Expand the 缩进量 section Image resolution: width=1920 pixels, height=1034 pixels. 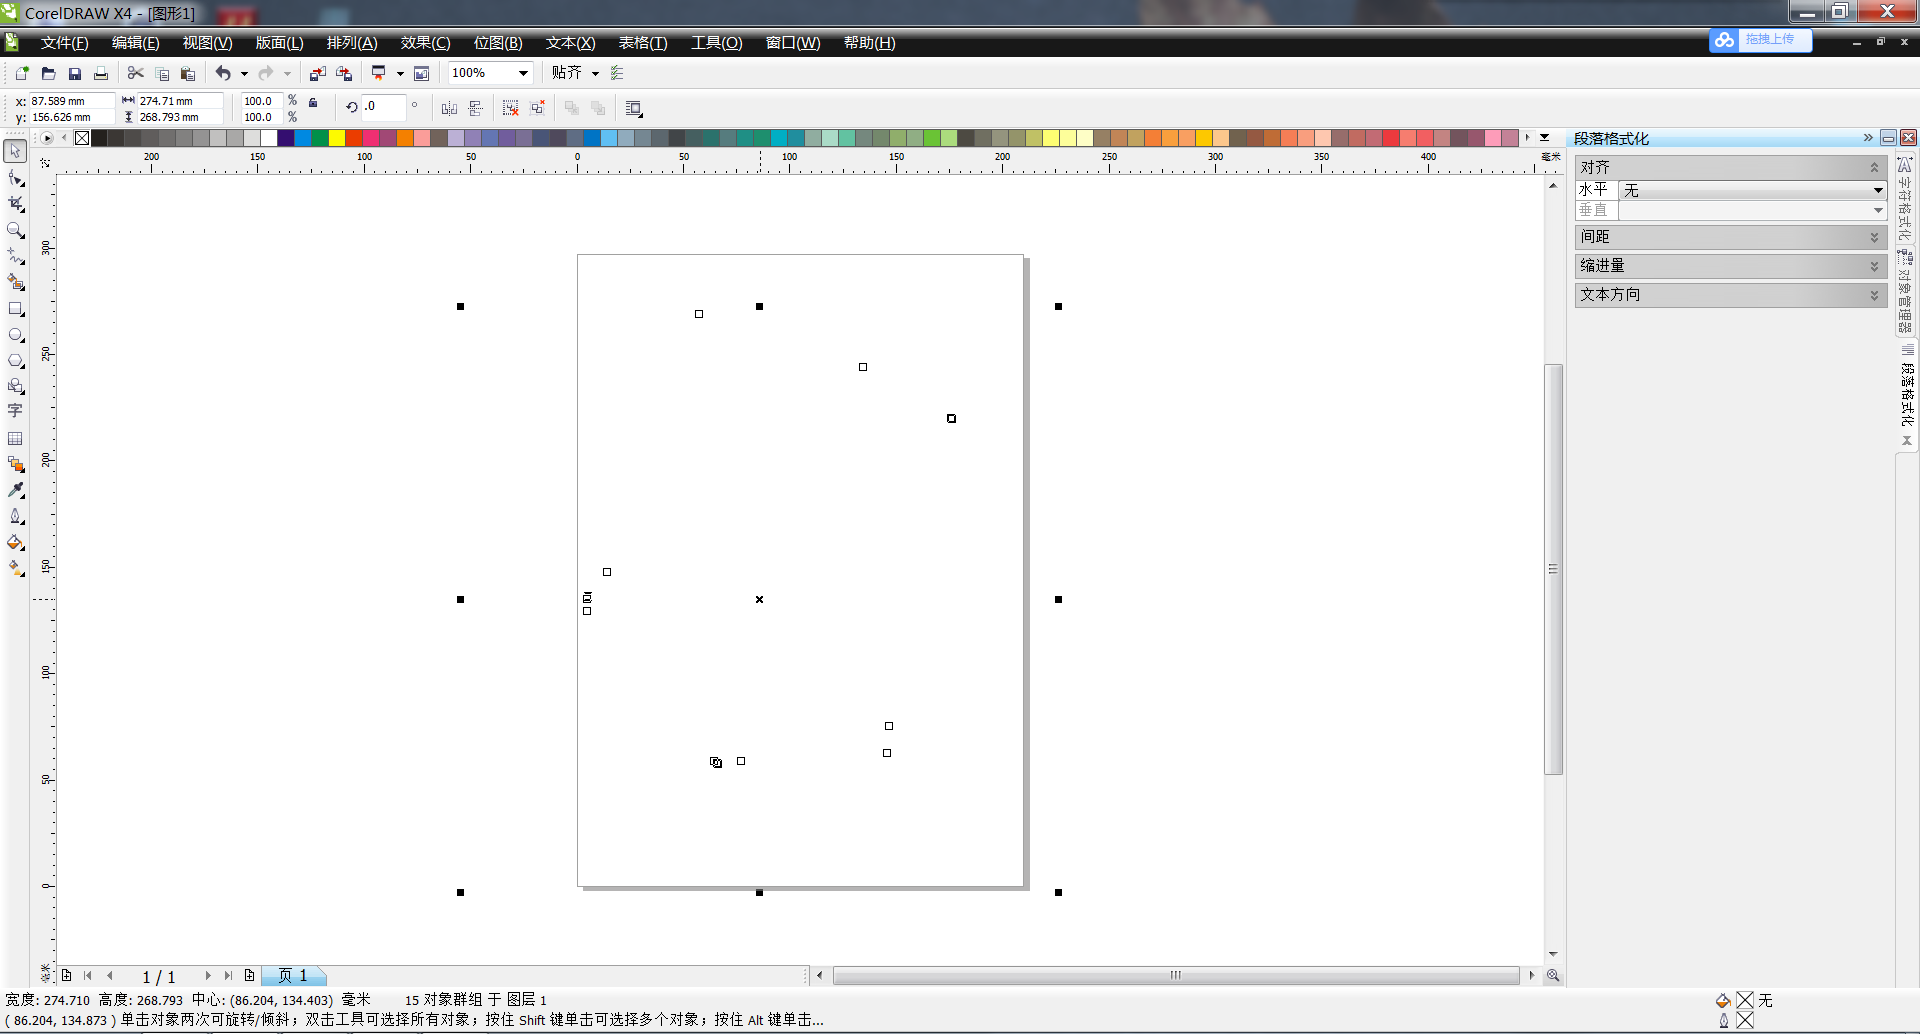(1874, 266)
